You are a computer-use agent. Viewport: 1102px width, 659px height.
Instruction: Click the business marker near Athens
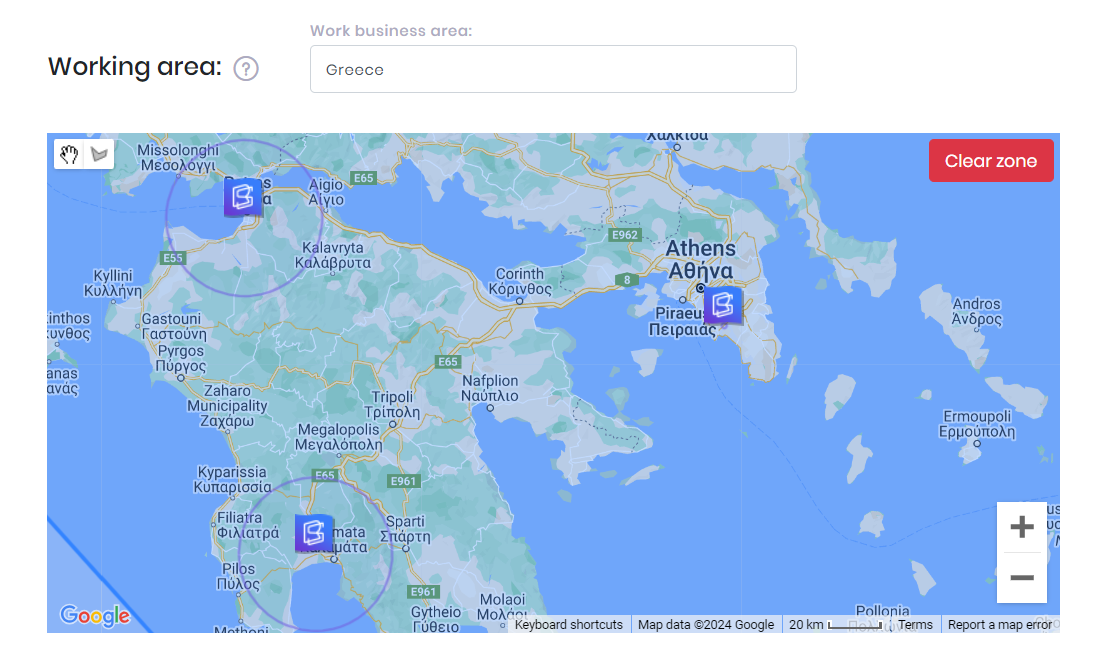tap(723, 305)
